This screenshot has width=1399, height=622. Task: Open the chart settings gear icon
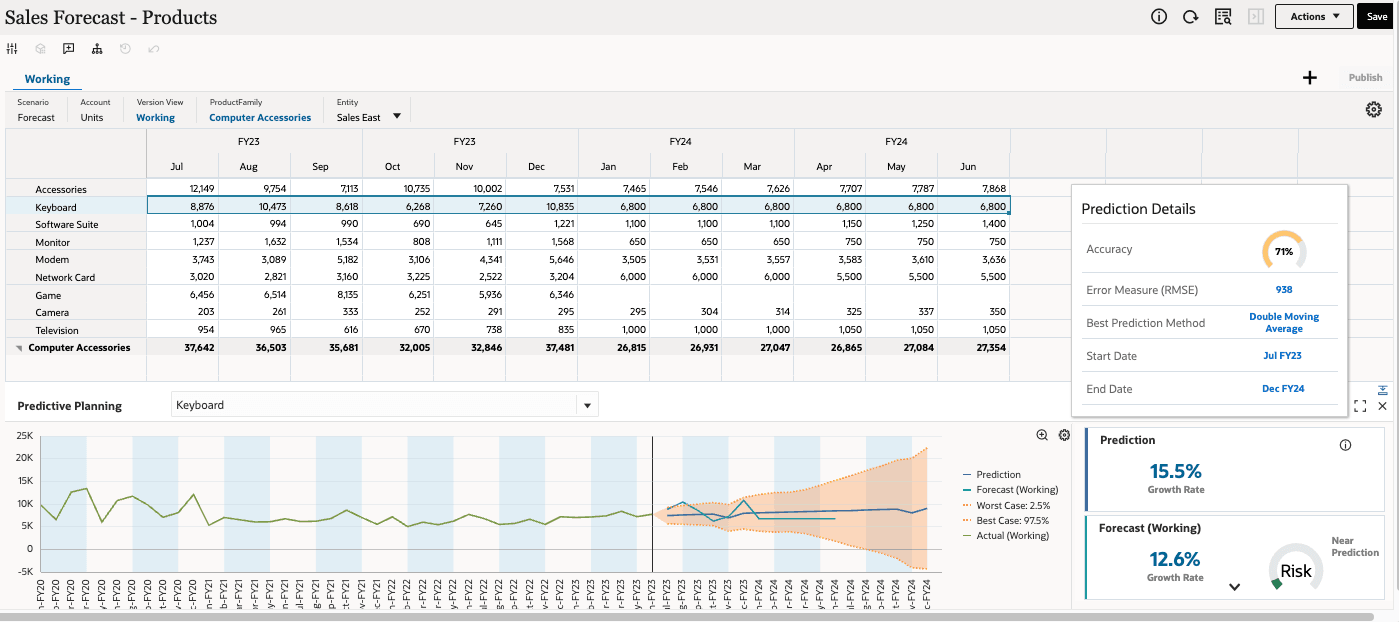click(x=1063, y=435)
